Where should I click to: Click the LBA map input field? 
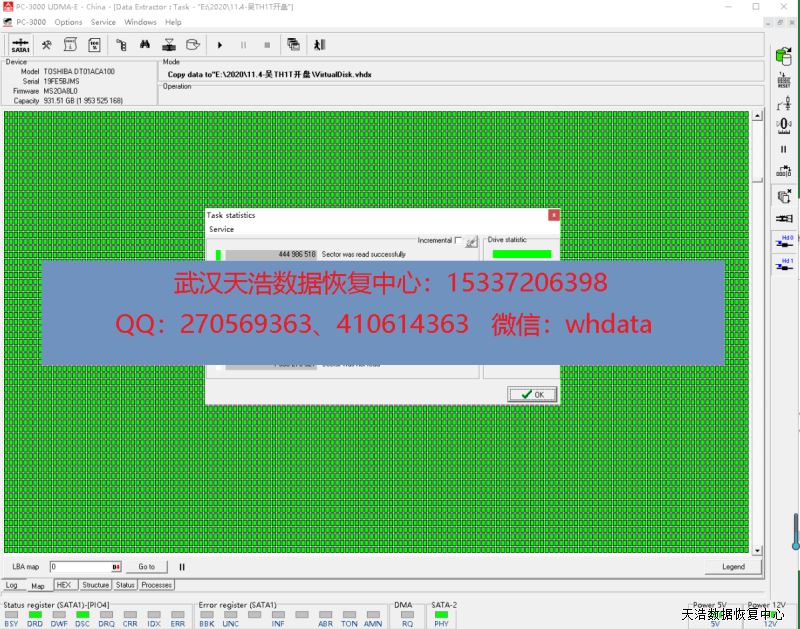click(x=84, y=566)
